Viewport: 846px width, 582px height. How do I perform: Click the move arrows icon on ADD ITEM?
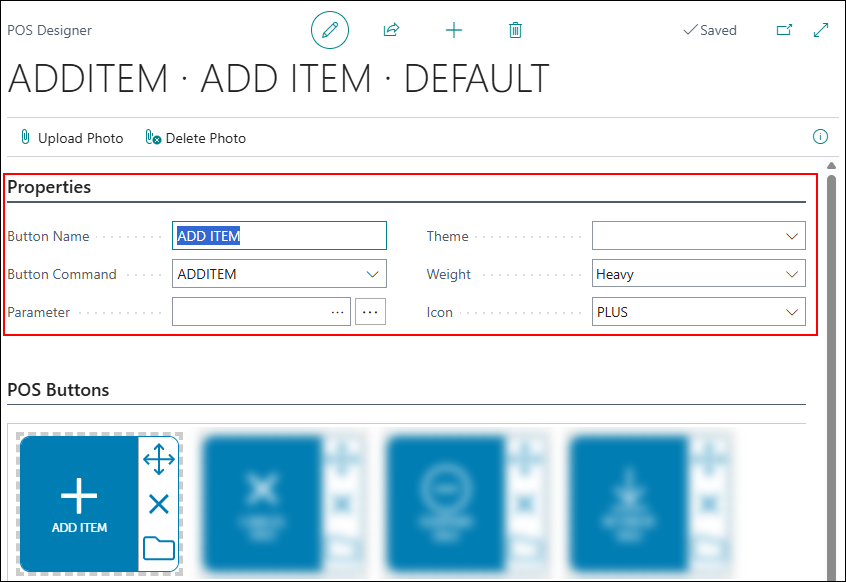tap(159, 460)
